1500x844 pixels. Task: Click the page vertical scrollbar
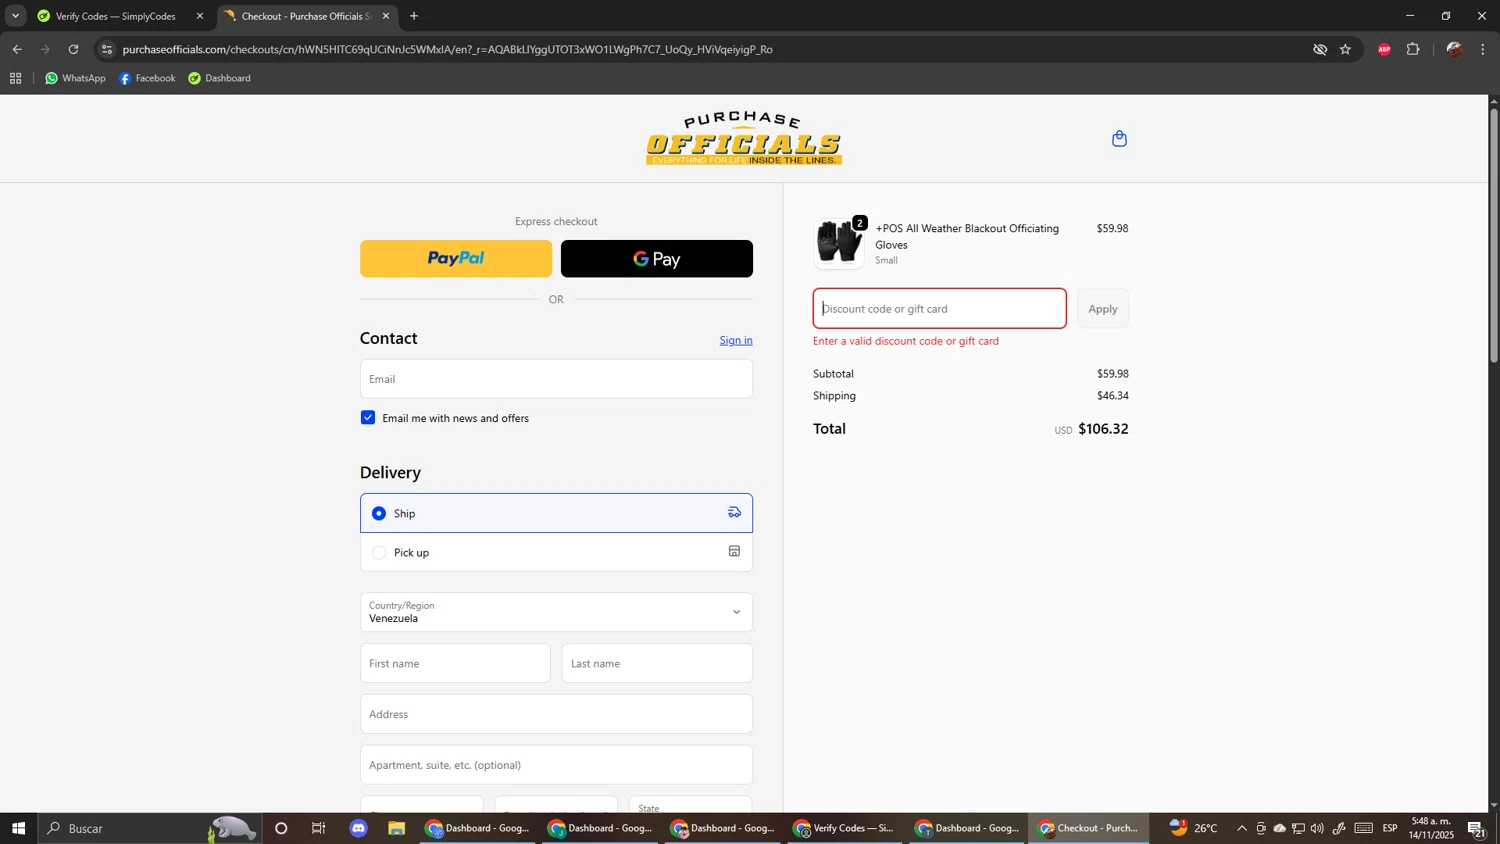pos(1494,235)
